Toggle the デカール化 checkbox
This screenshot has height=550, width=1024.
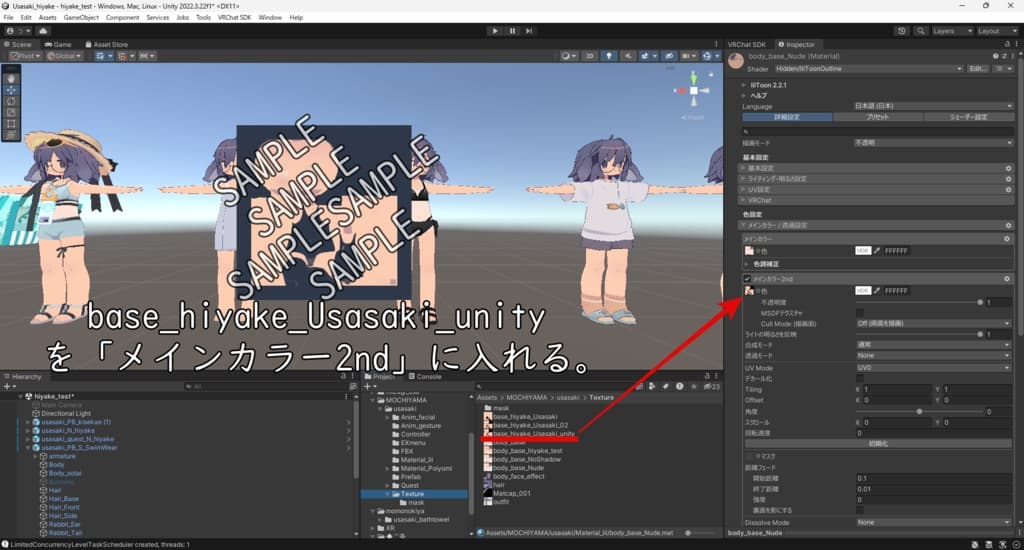pos(859,378)
